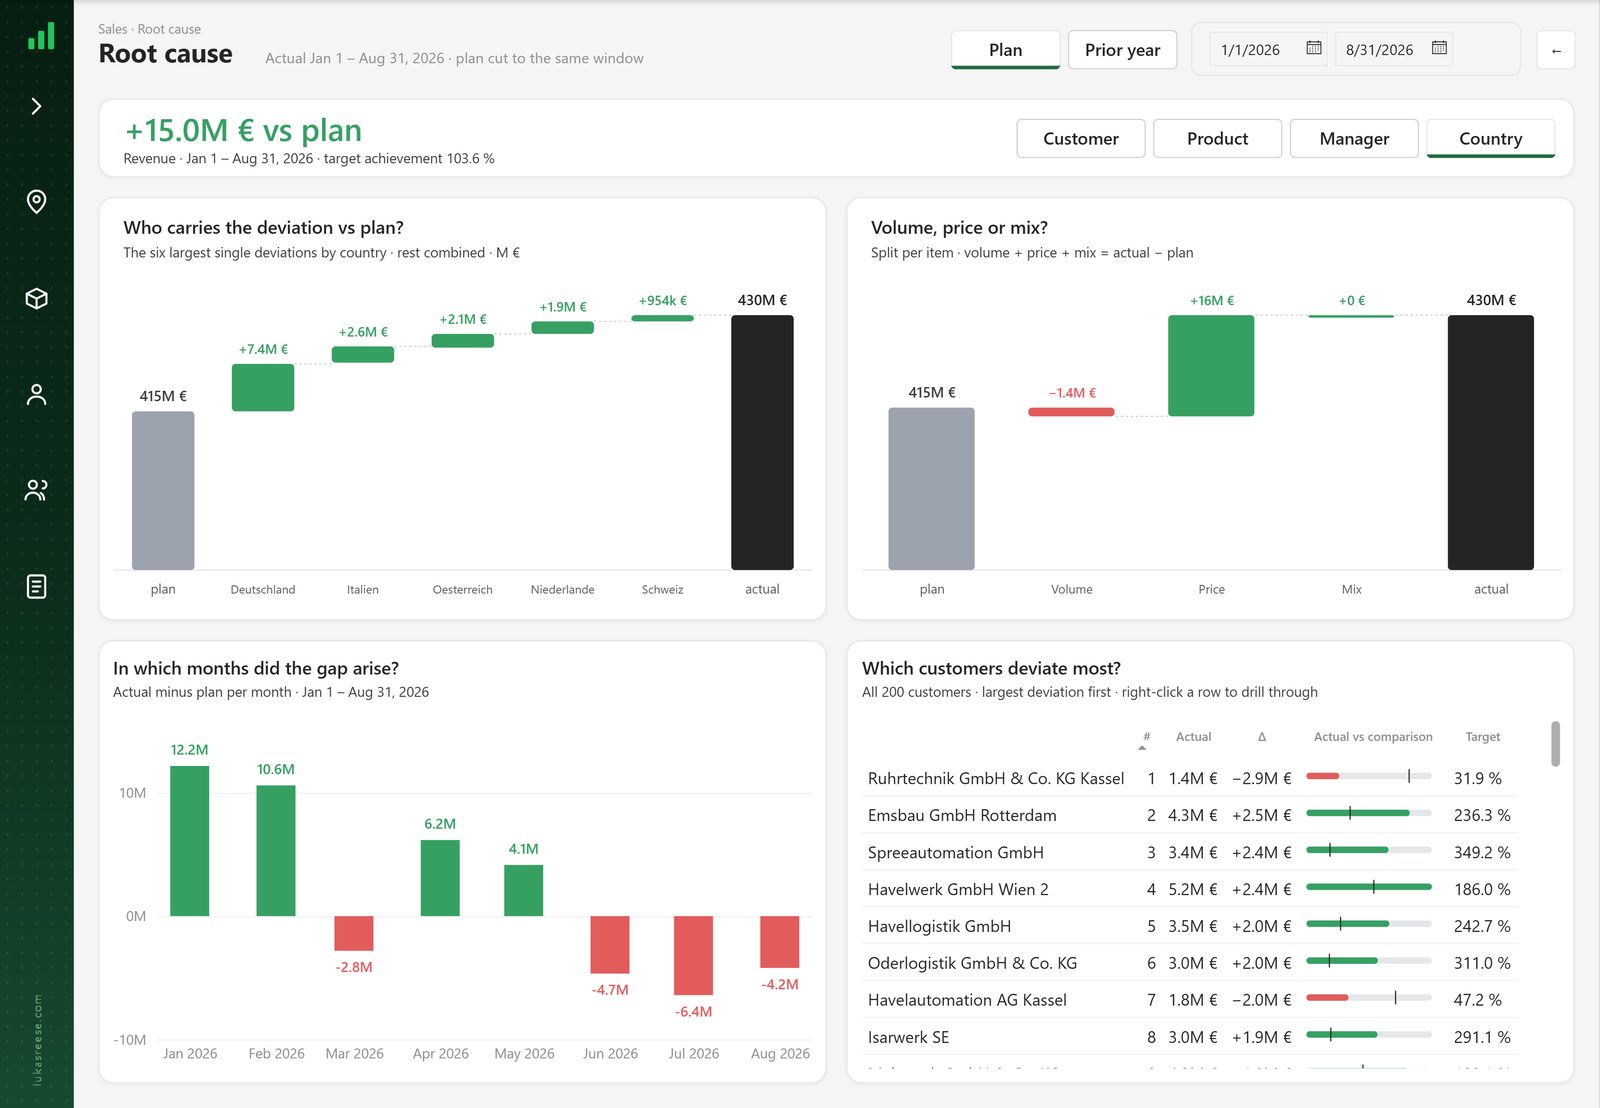The height and width of the screenshot is (1108, 1600).
Task: Click the Actual column header
Action: click(x=1193, y=737)
